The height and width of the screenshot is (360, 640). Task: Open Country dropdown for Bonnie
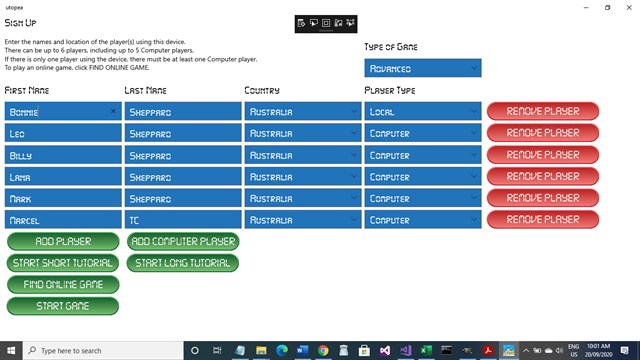click(x=303, y=111)
